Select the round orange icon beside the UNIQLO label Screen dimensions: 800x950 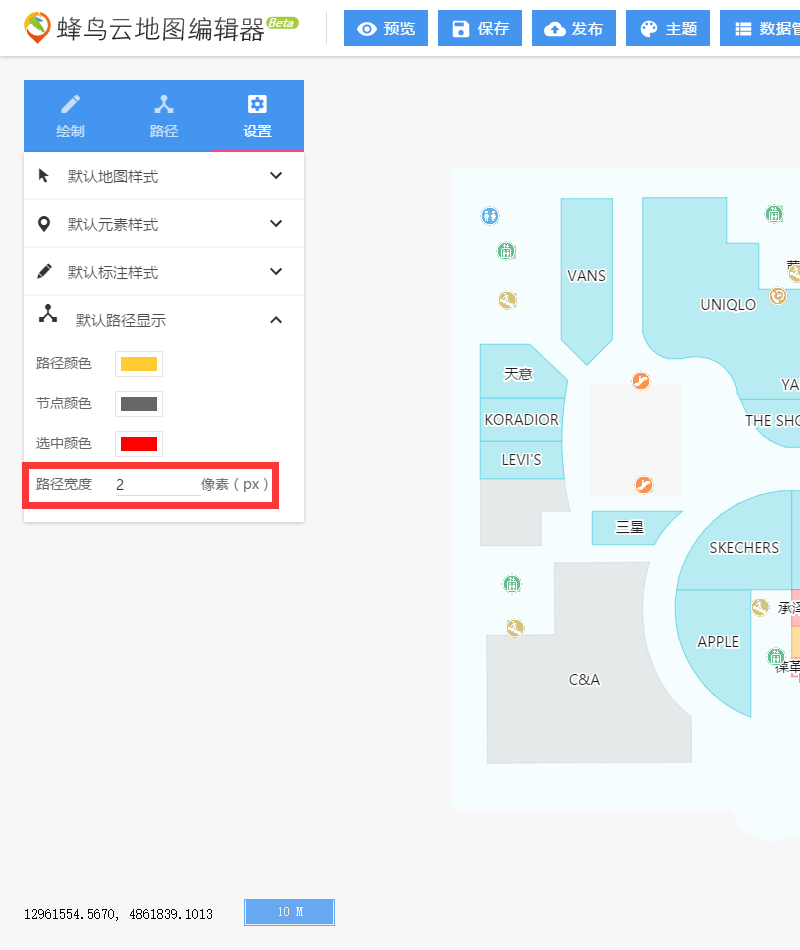point(778,296)
